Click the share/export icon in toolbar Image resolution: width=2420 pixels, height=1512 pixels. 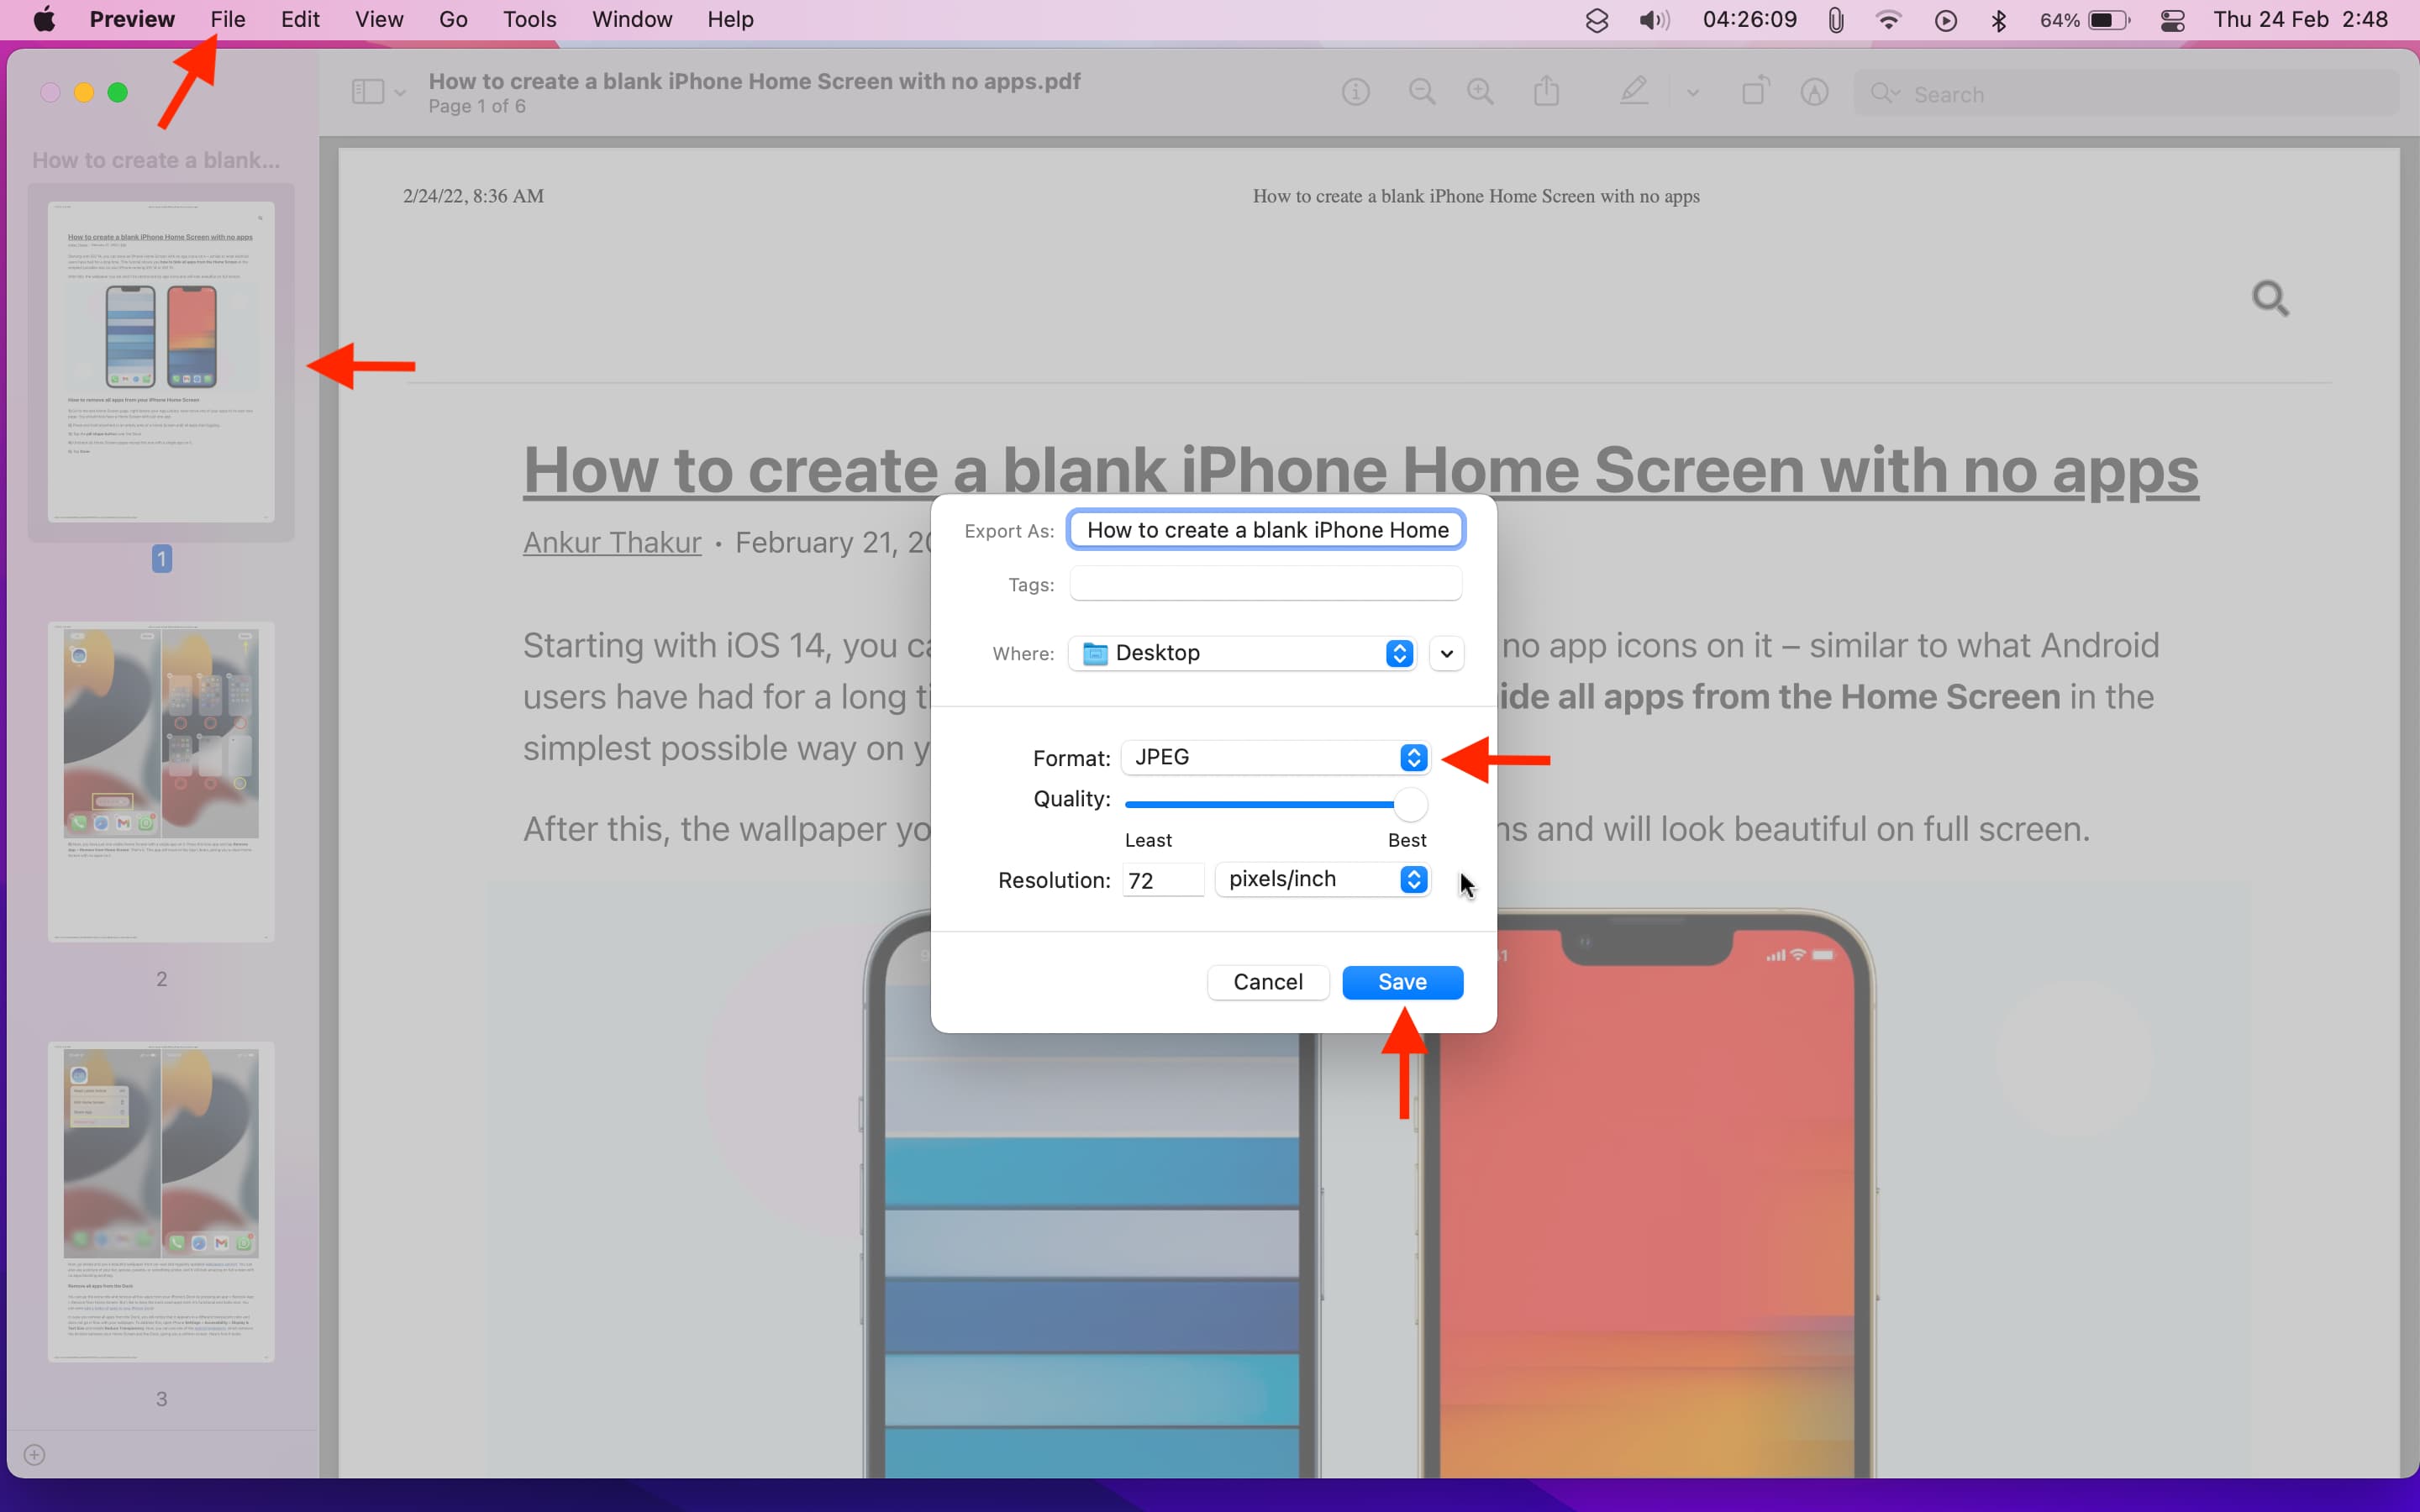click(x=1547, y=92)
